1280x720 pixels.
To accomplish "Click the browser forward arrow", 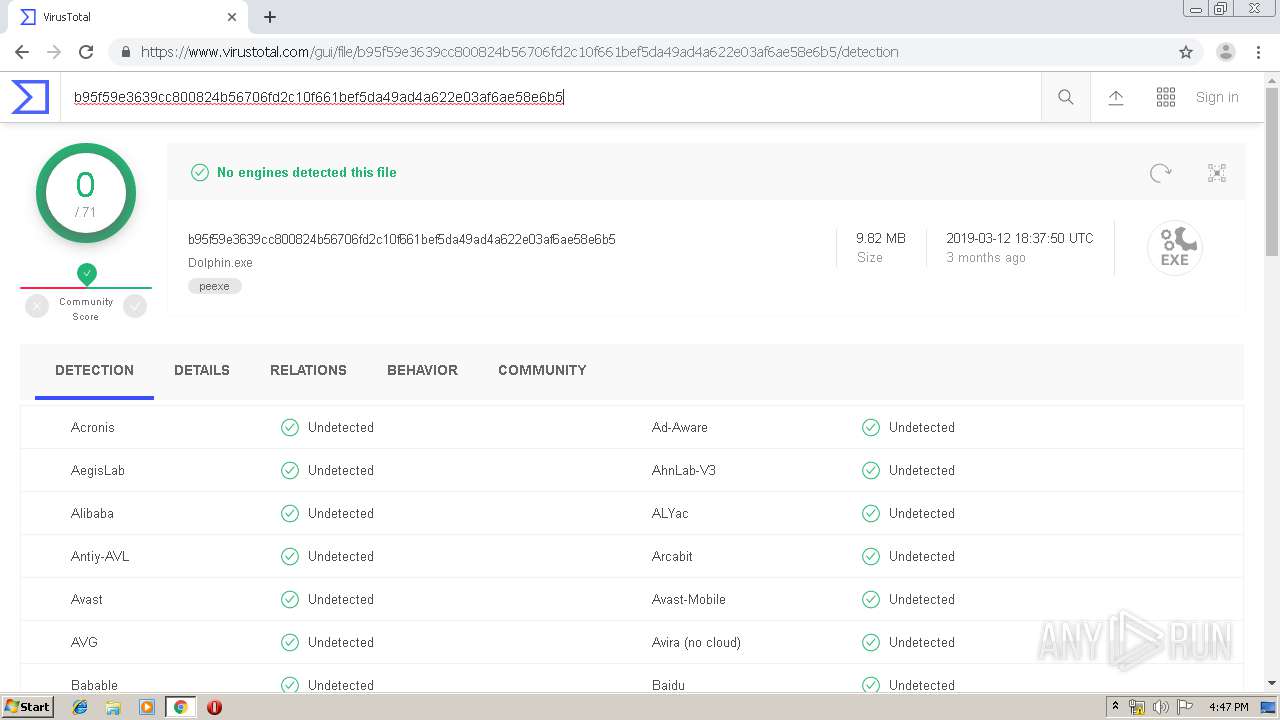I will click(x=54, y=52).
